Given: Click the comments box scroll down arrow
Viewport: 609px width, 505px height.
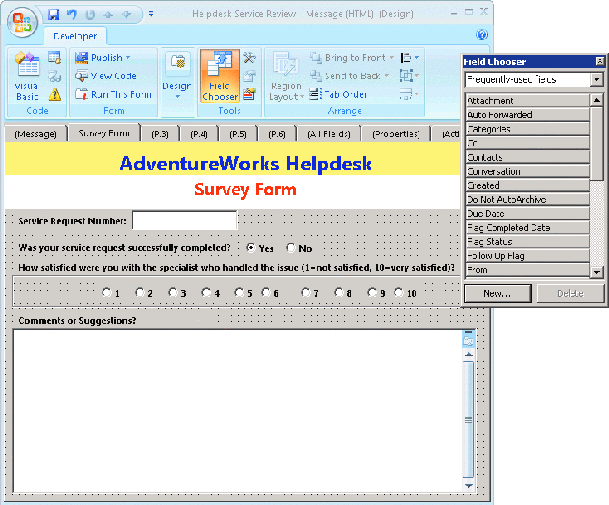Looking at the screenshot, I should pyautogui.click(x=469, y=486).
